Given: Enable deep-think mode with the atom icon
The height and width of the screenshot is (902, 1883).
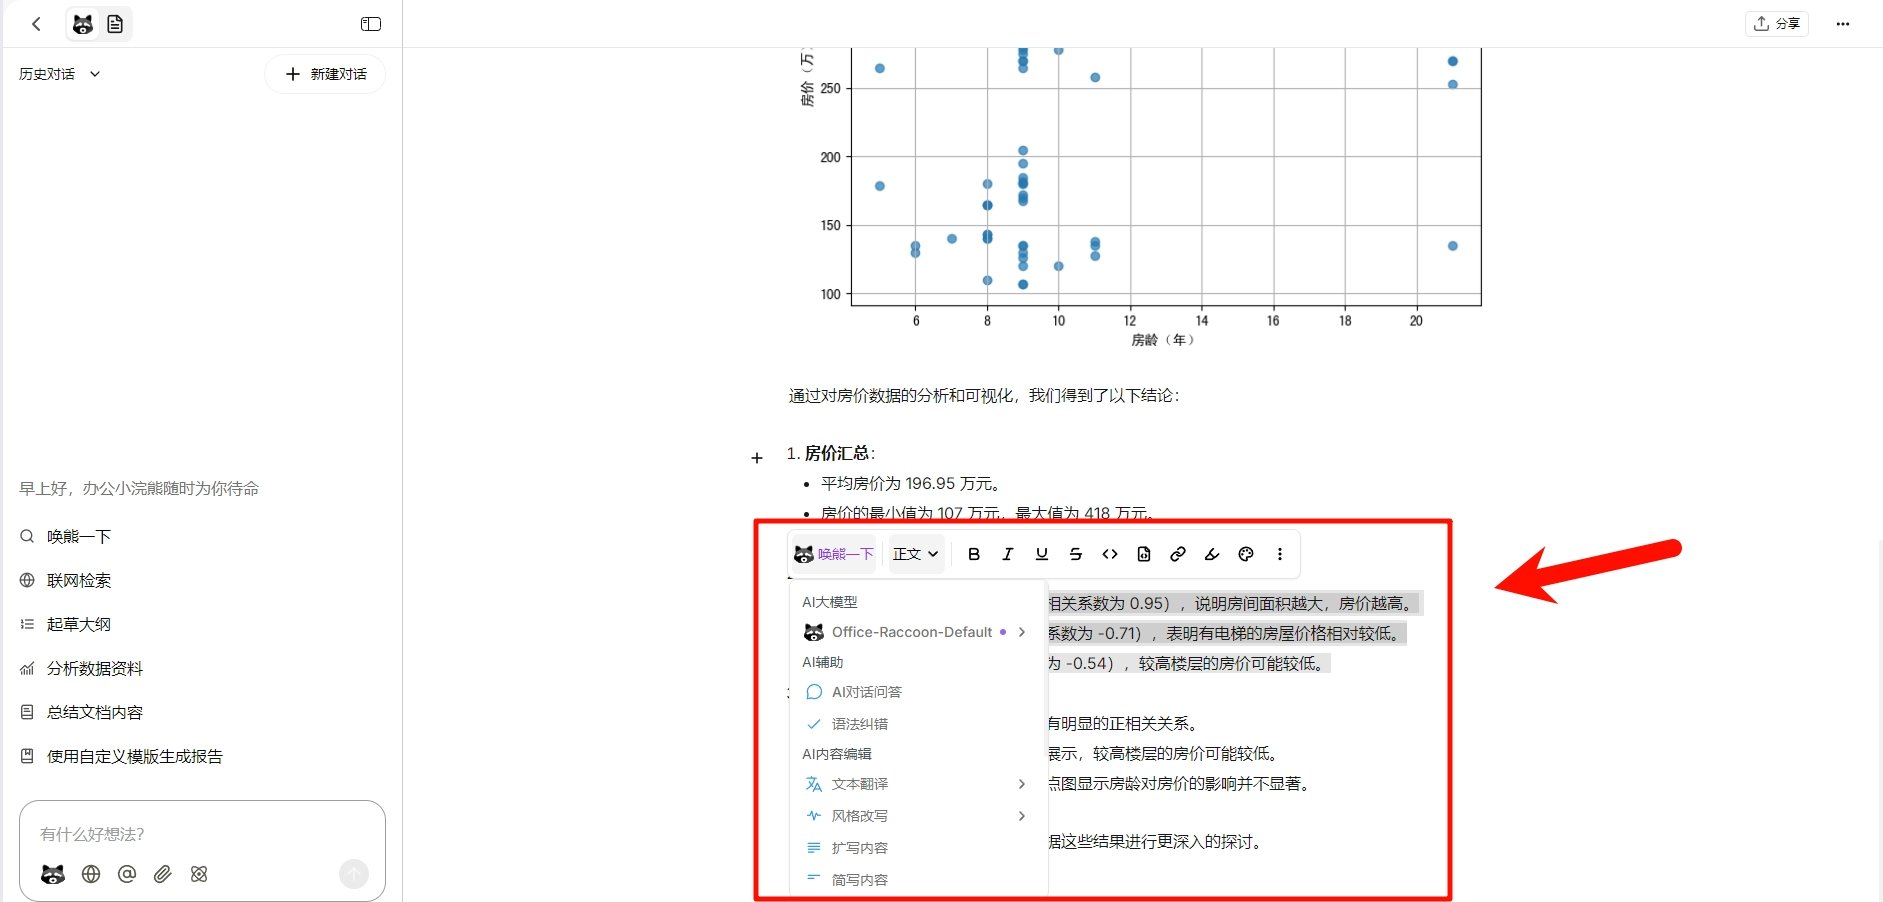Looking at the screenshot, I should [198, 874].
